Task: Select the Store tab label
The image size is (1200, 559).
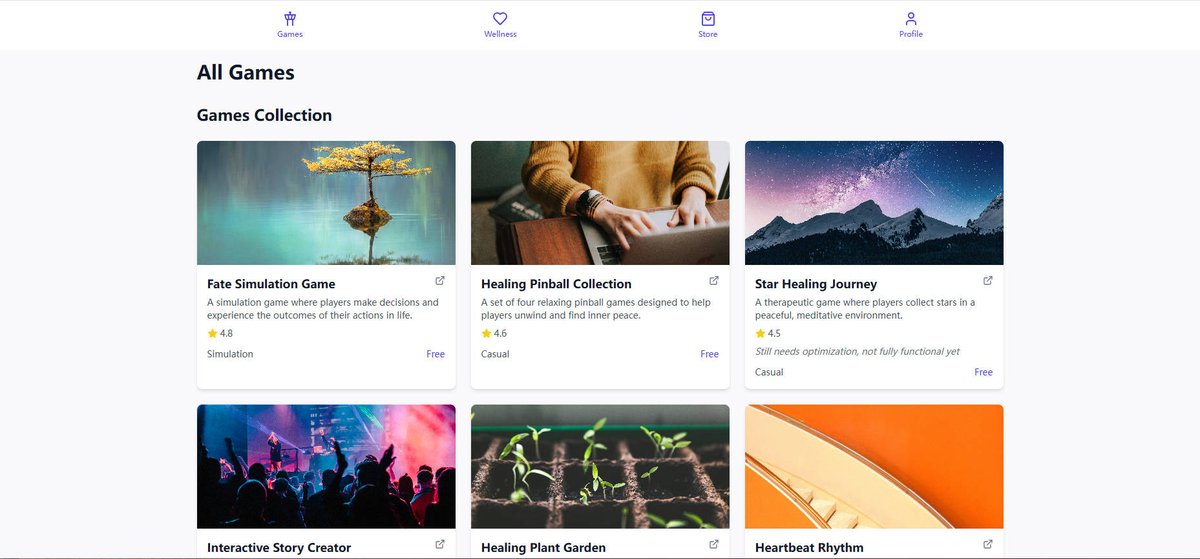Action: (708, 34)
